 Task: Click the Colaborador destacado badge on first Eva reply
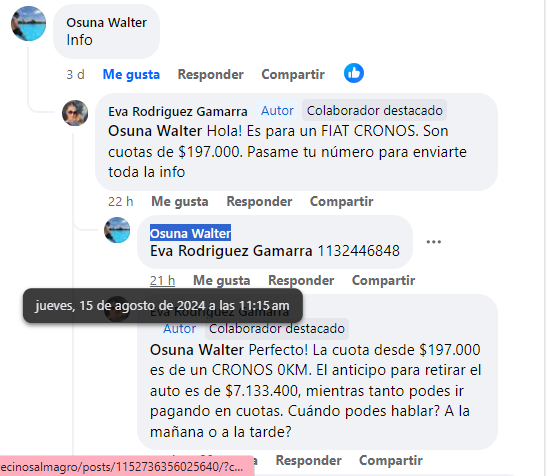click(x=374, y=111)
